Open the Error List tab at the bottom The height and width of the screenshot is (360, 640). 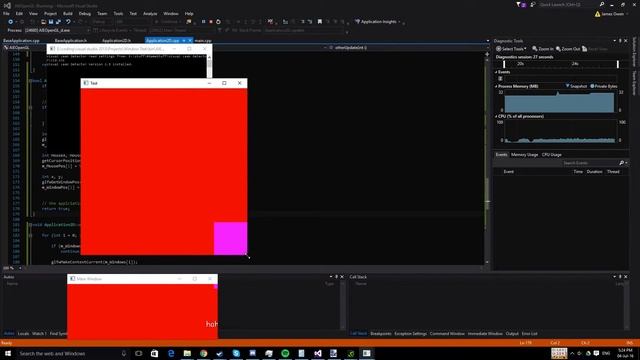pos(529,333)
